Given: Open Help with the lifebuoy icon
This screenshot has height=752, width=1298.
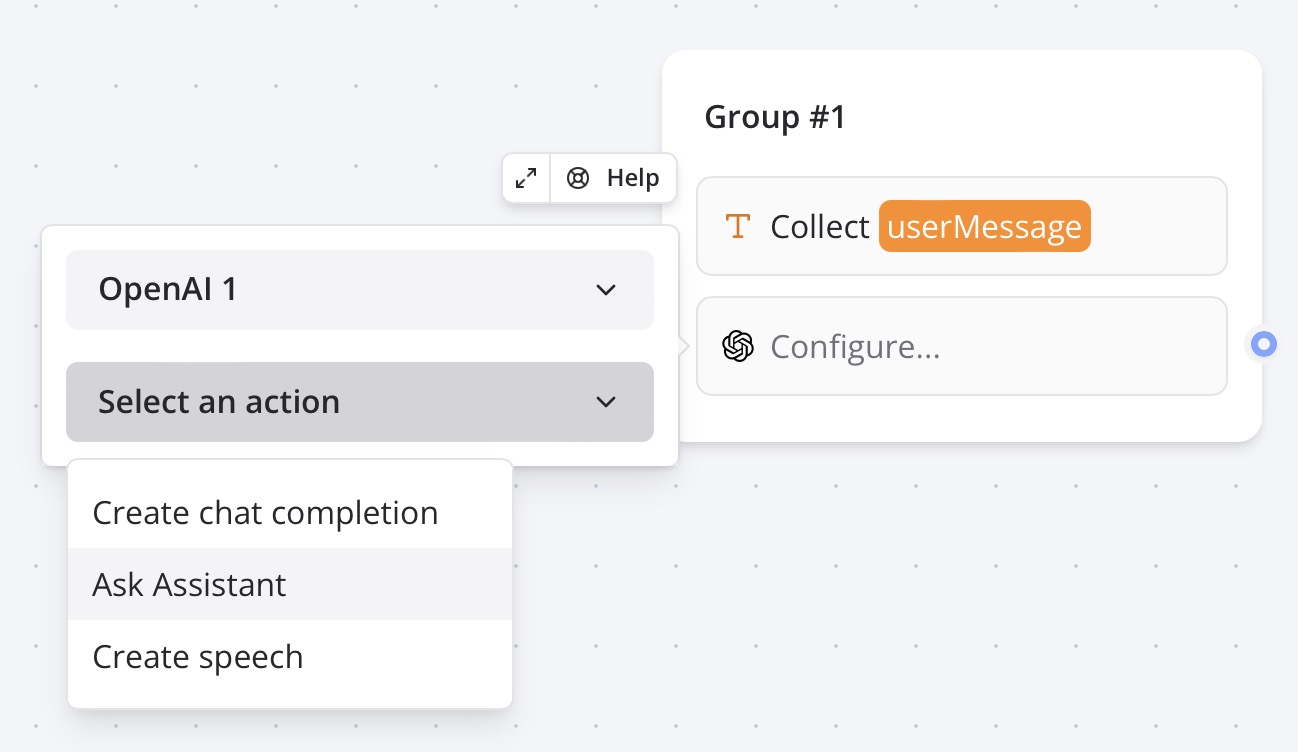Looking at the screenshot, I should click(578, 178).
